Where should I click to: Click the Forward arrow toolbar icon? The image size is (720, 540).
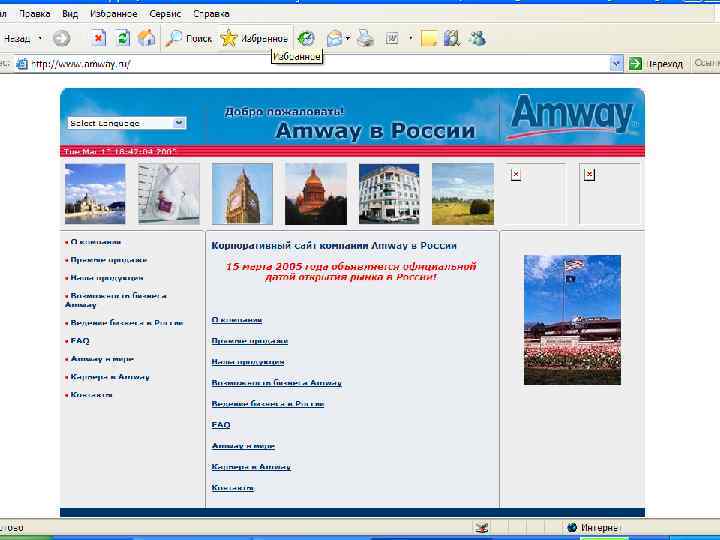(x=62, y=39)
